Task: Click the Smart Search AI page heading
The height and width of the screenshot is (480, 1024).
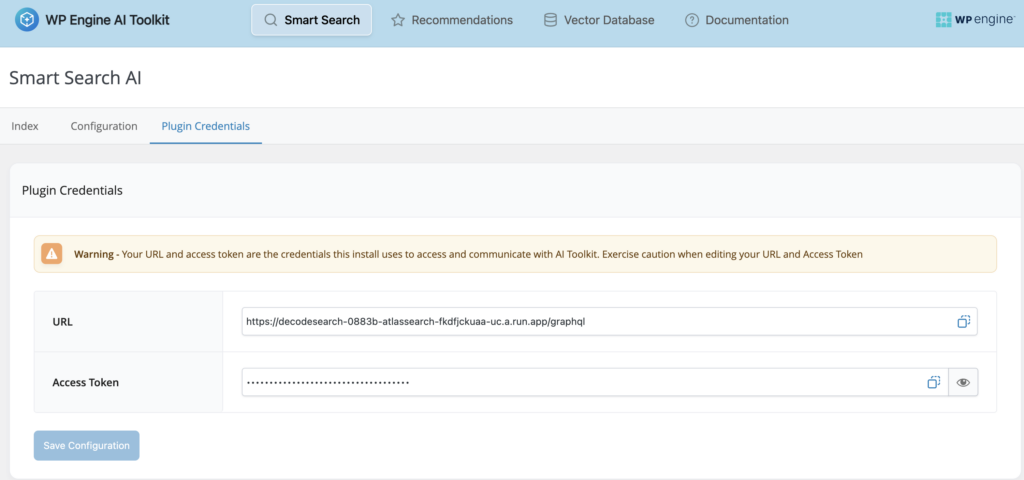Action: (x=75, y=77)
